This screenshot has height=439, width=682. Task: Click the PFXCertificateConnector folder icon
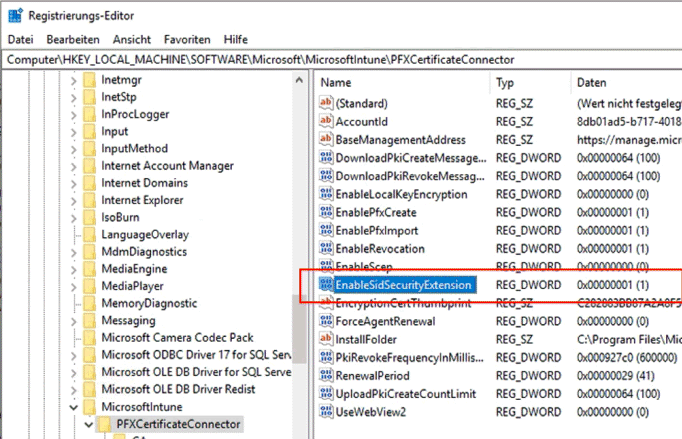point(104,424)
